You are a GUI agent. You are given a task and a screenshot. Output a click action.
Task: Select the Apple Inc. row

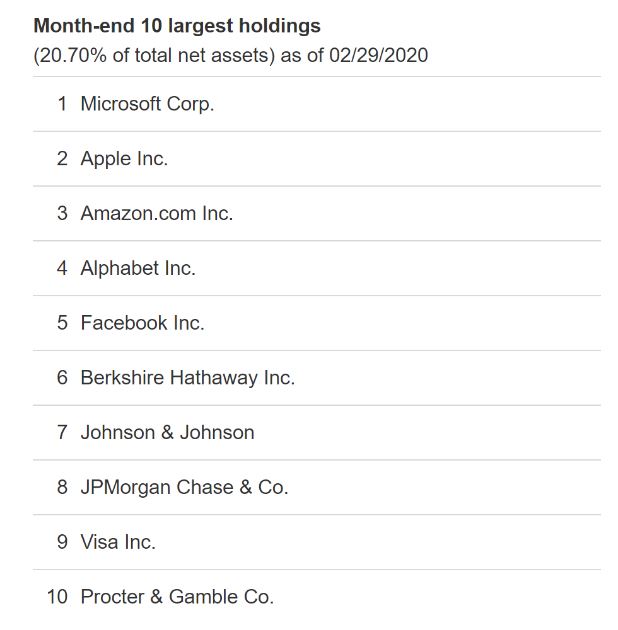coord(124,159)
